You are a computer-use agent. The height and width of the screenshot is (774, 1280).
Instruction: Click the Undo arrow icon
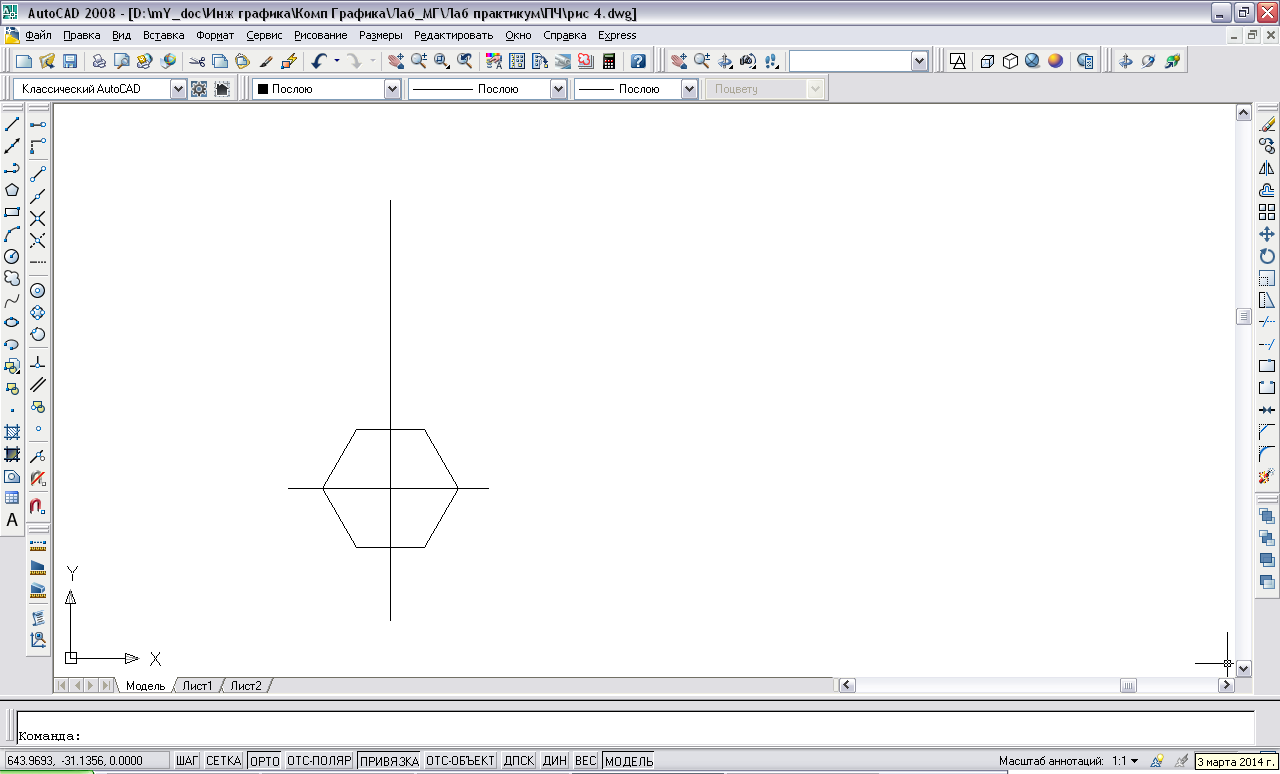319,61
